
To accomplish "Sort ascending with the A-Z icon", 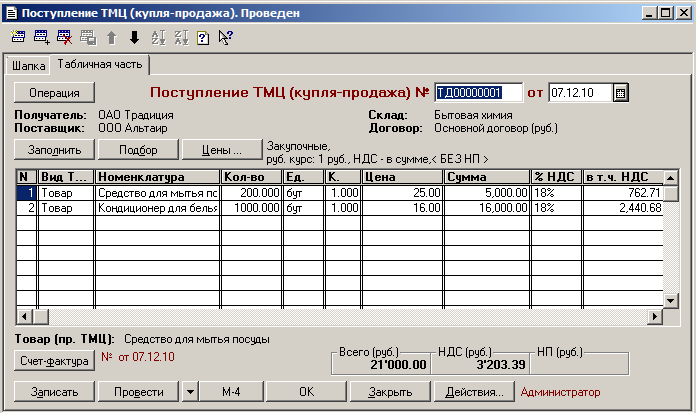I will [158, 37].
